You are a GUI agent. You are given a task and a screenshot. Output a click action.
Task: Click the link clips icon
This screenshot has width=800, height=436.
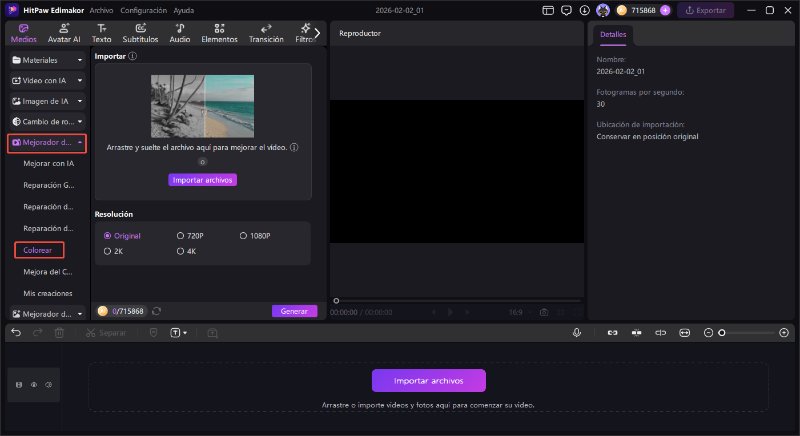[x=612, y=333]
